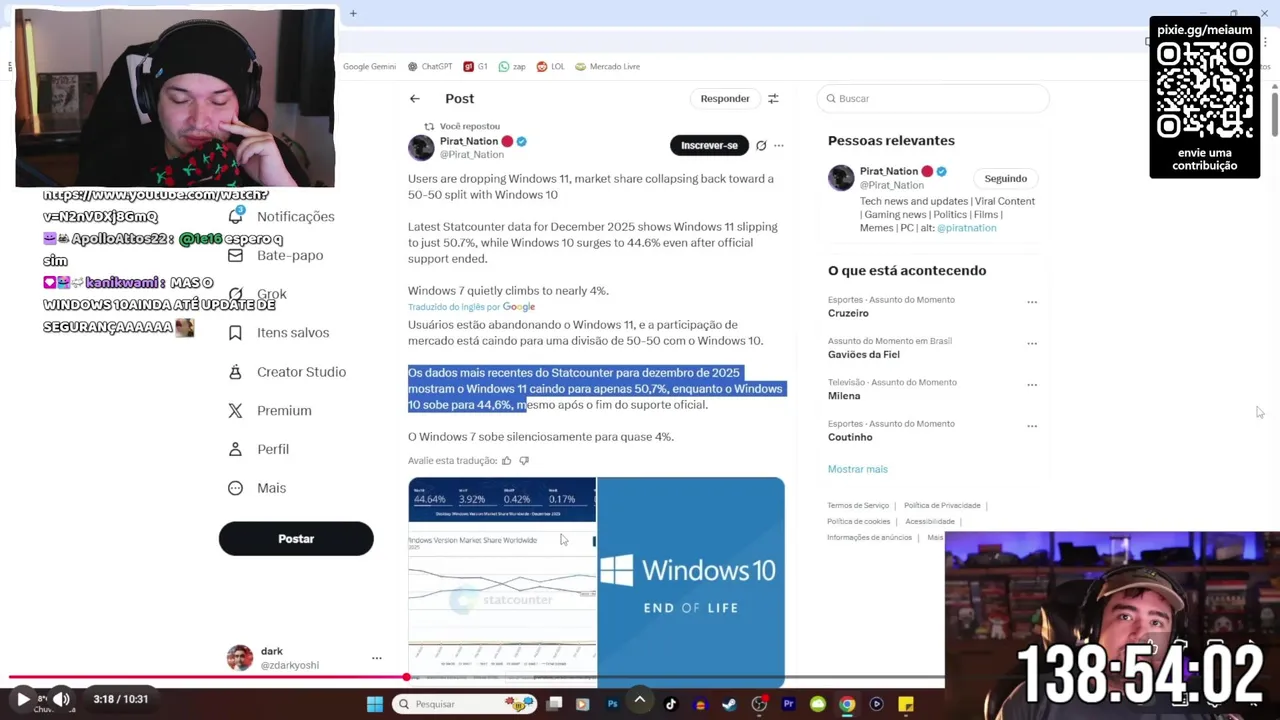Click the Inscrever-se button
This screenshot has height=720, width=1280.
[x=709, y=146]
